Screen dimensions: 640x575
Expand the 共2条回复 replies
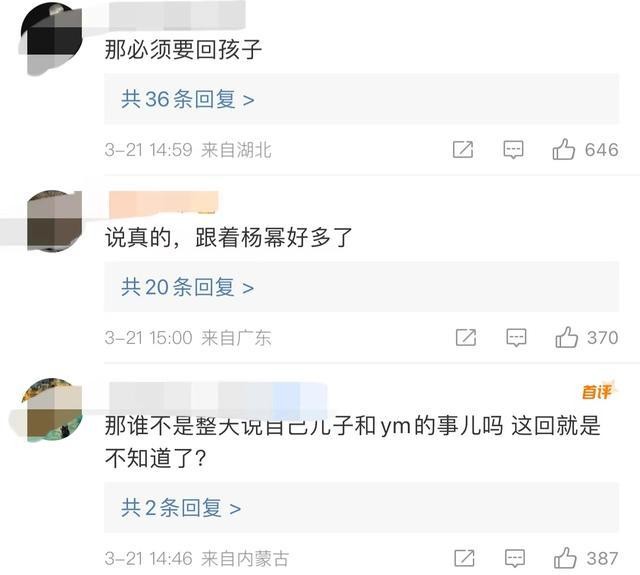181,508
